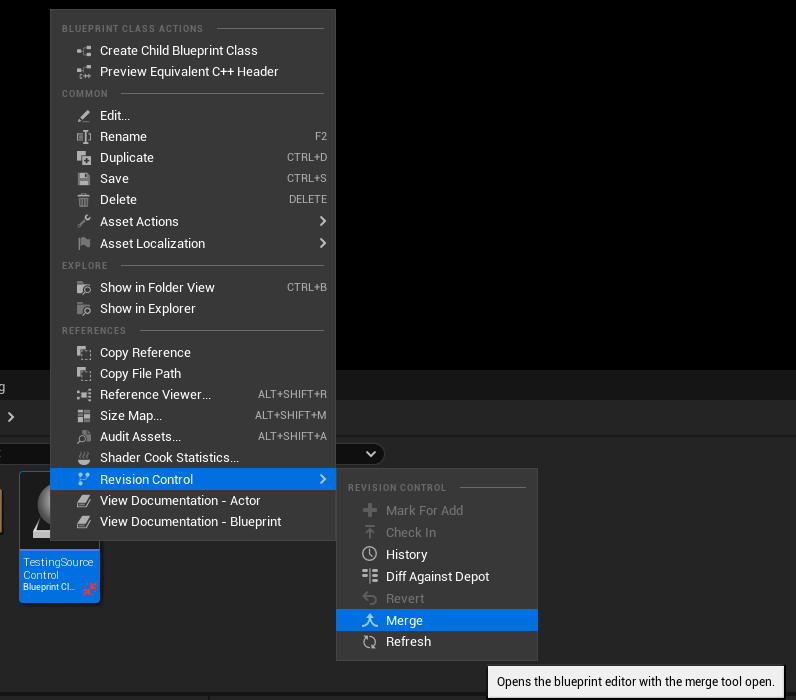This screenshot has height=700, width=796.
Task: Click the Duplicate icon in context menu
Action: pos(84,158)
